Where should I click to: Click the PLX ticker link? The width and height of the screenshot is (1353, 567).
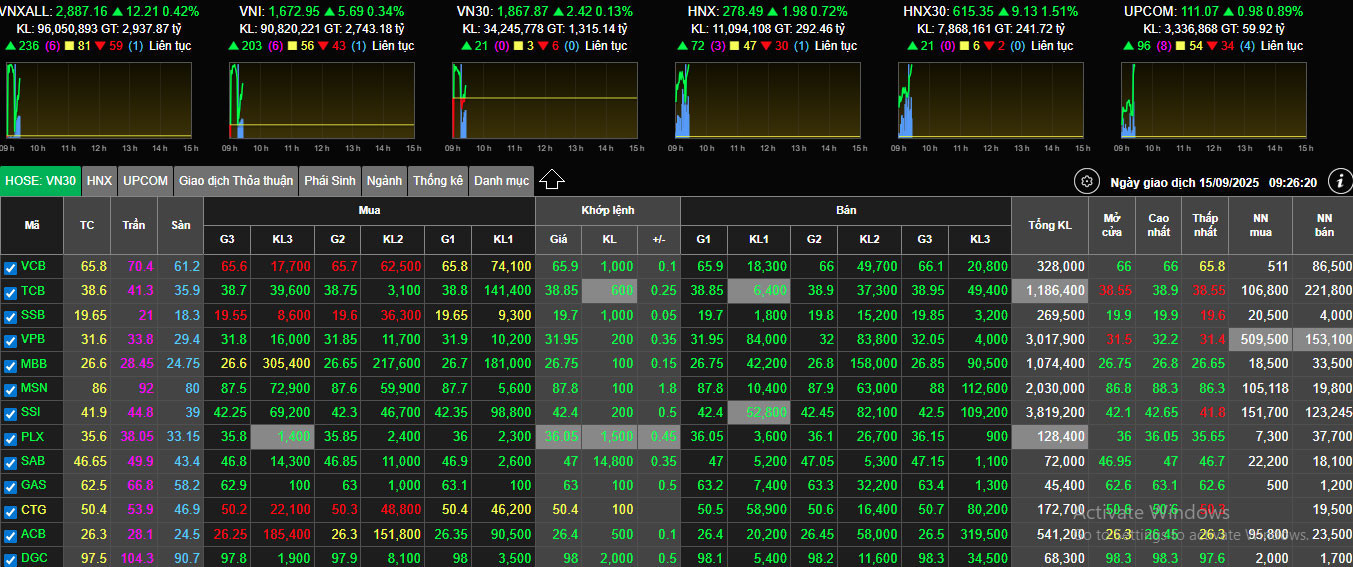pos(33,437)
